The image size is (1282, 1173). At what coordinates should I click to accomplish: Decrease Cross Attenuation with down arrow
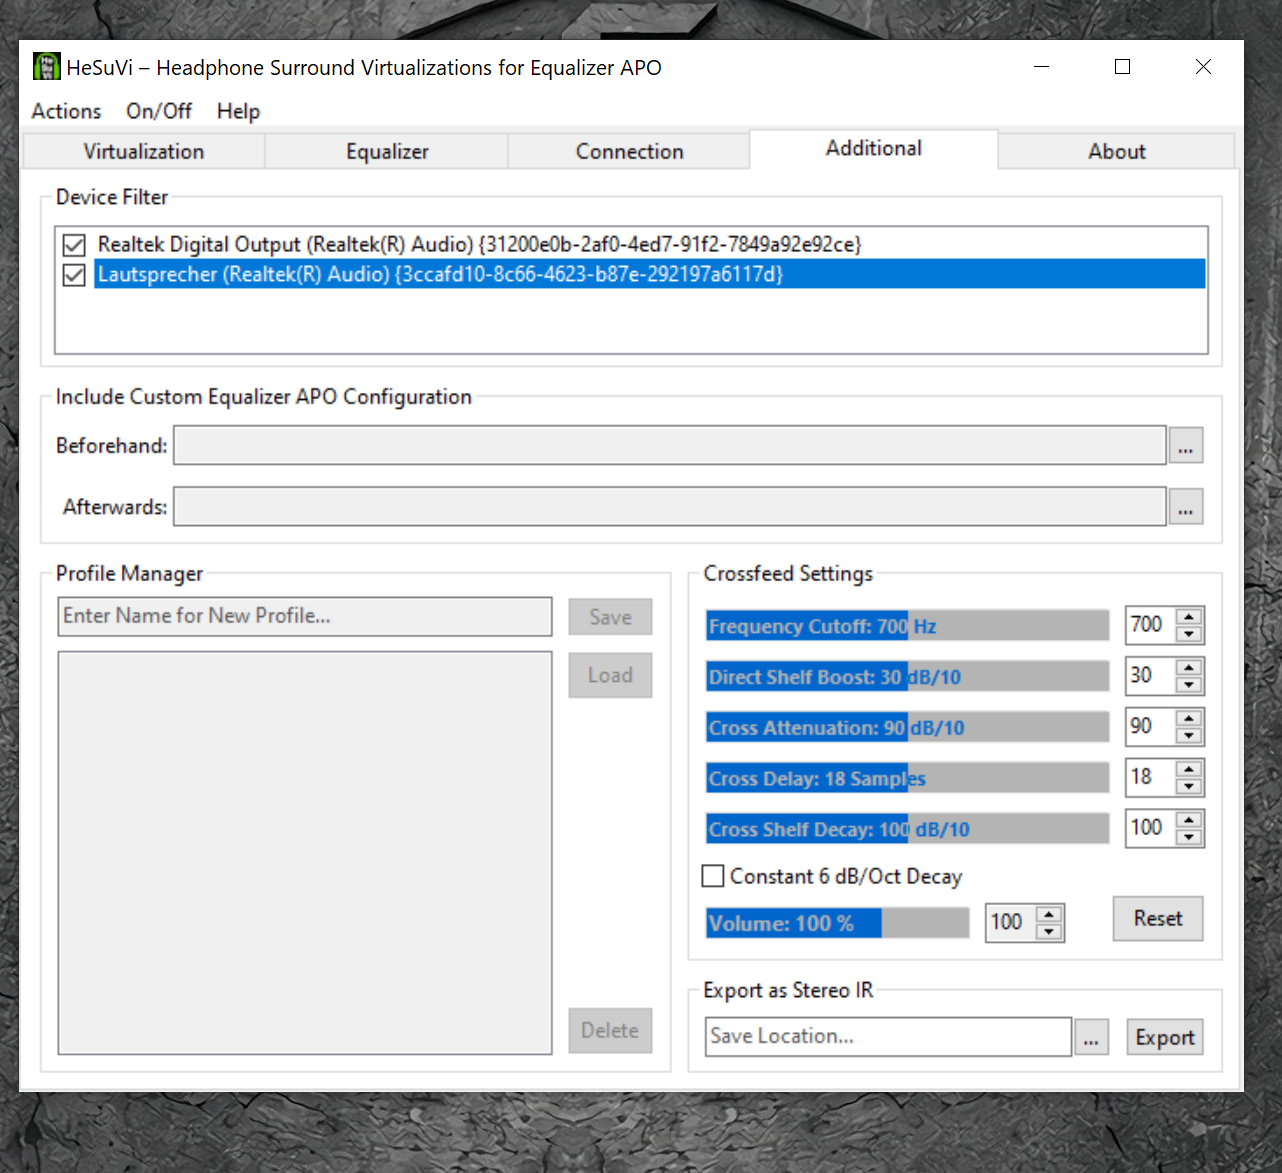(x=1189, y=735)
